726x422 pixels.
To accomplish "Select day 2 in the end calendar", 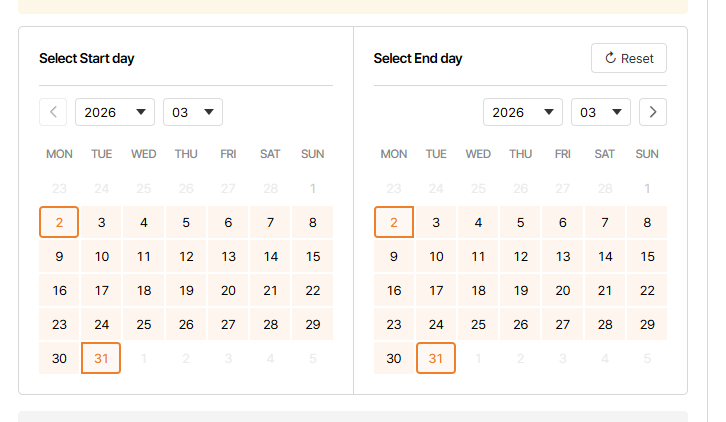I will tap(394, 223).
